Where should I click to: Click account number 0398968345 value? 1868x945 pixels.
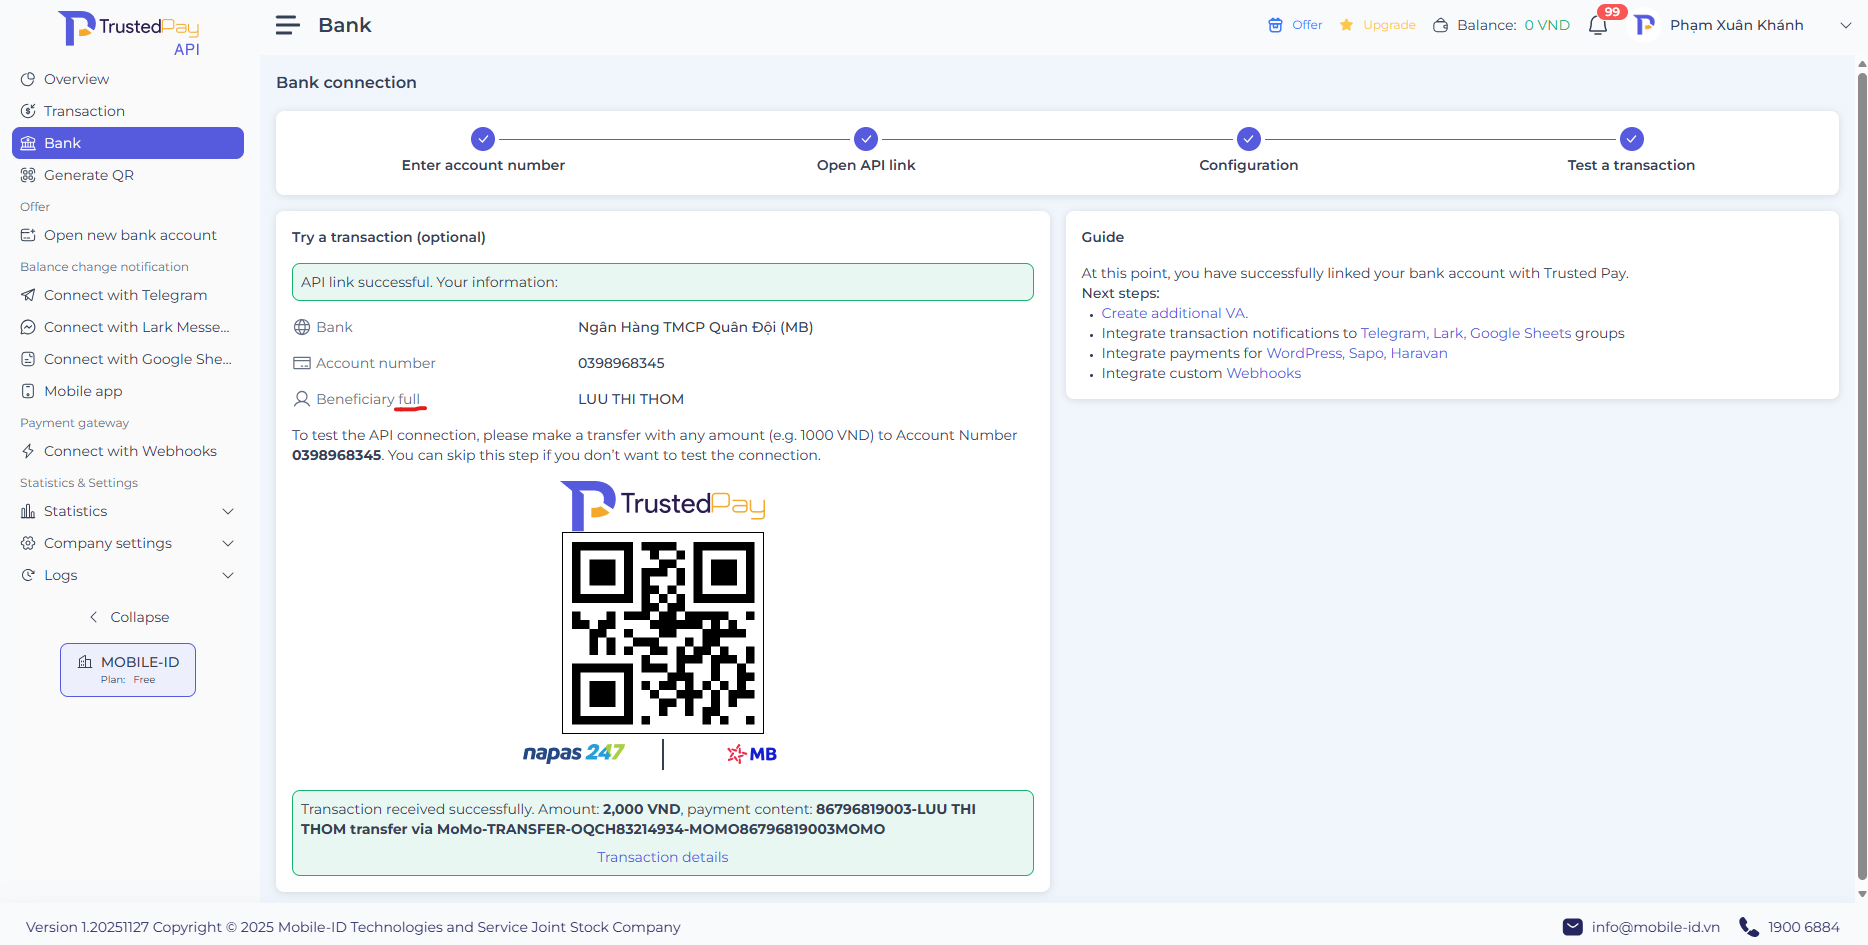(621, 363)
